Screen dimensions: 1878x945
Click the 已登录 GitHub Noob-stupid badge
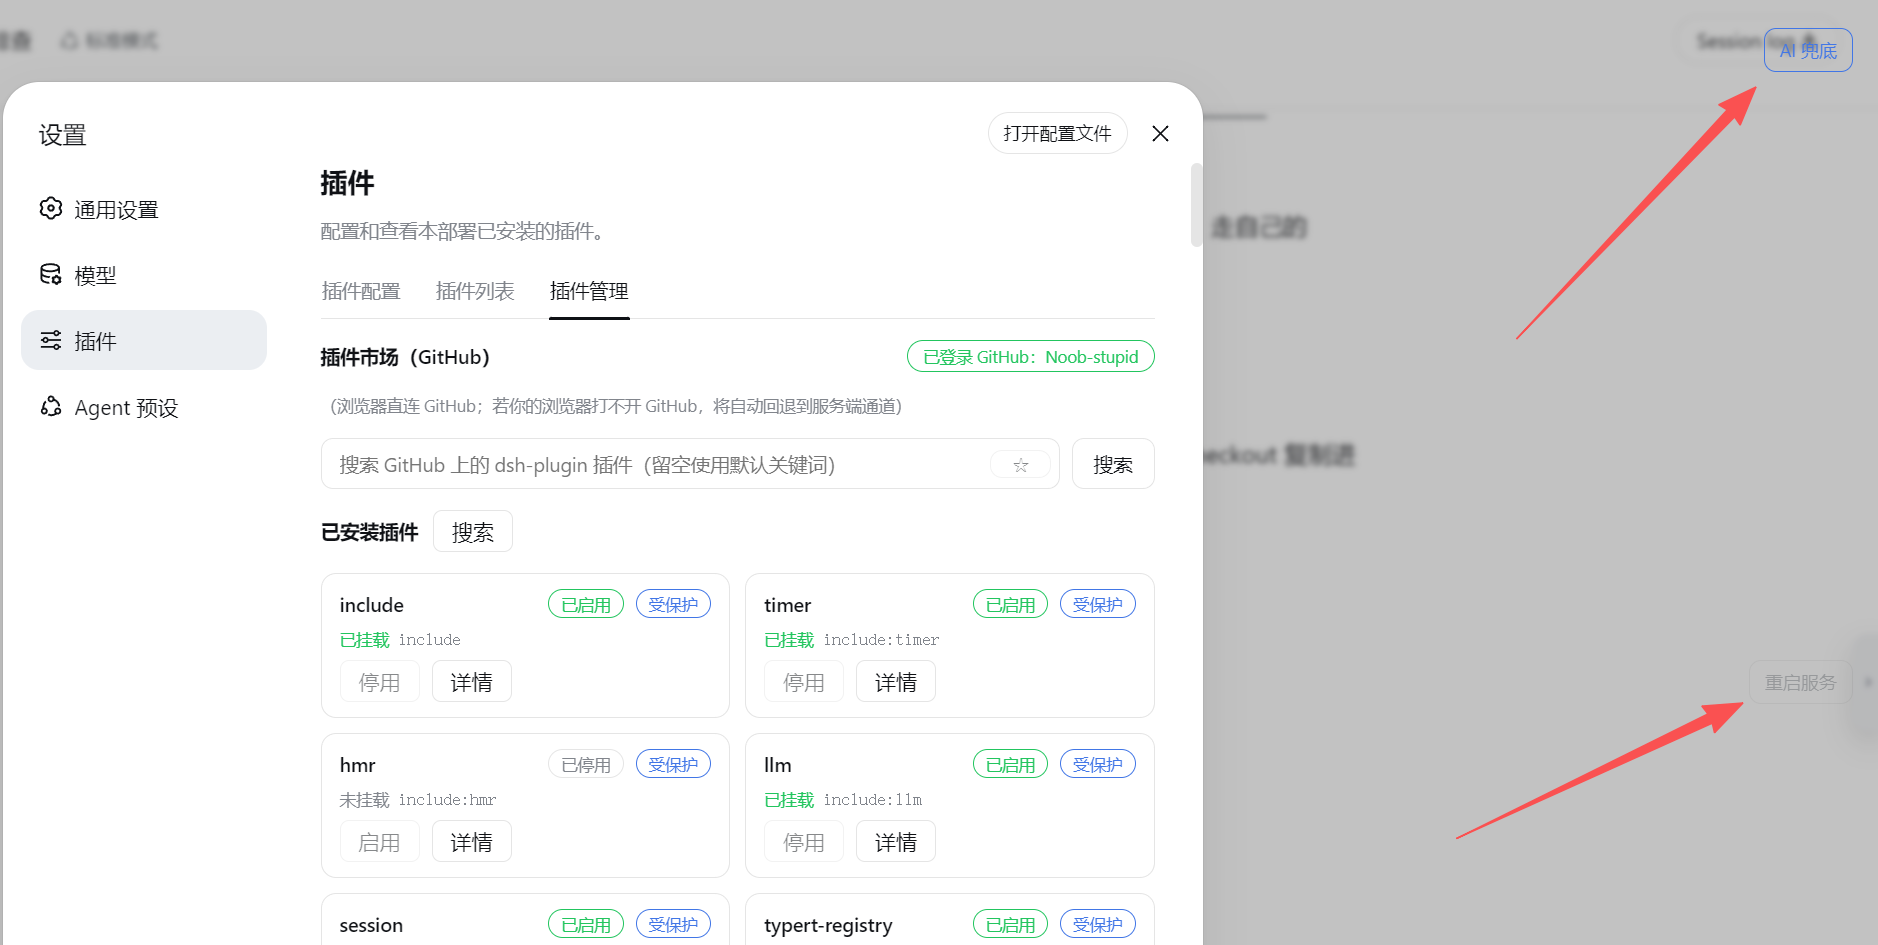pos(1030,356)
